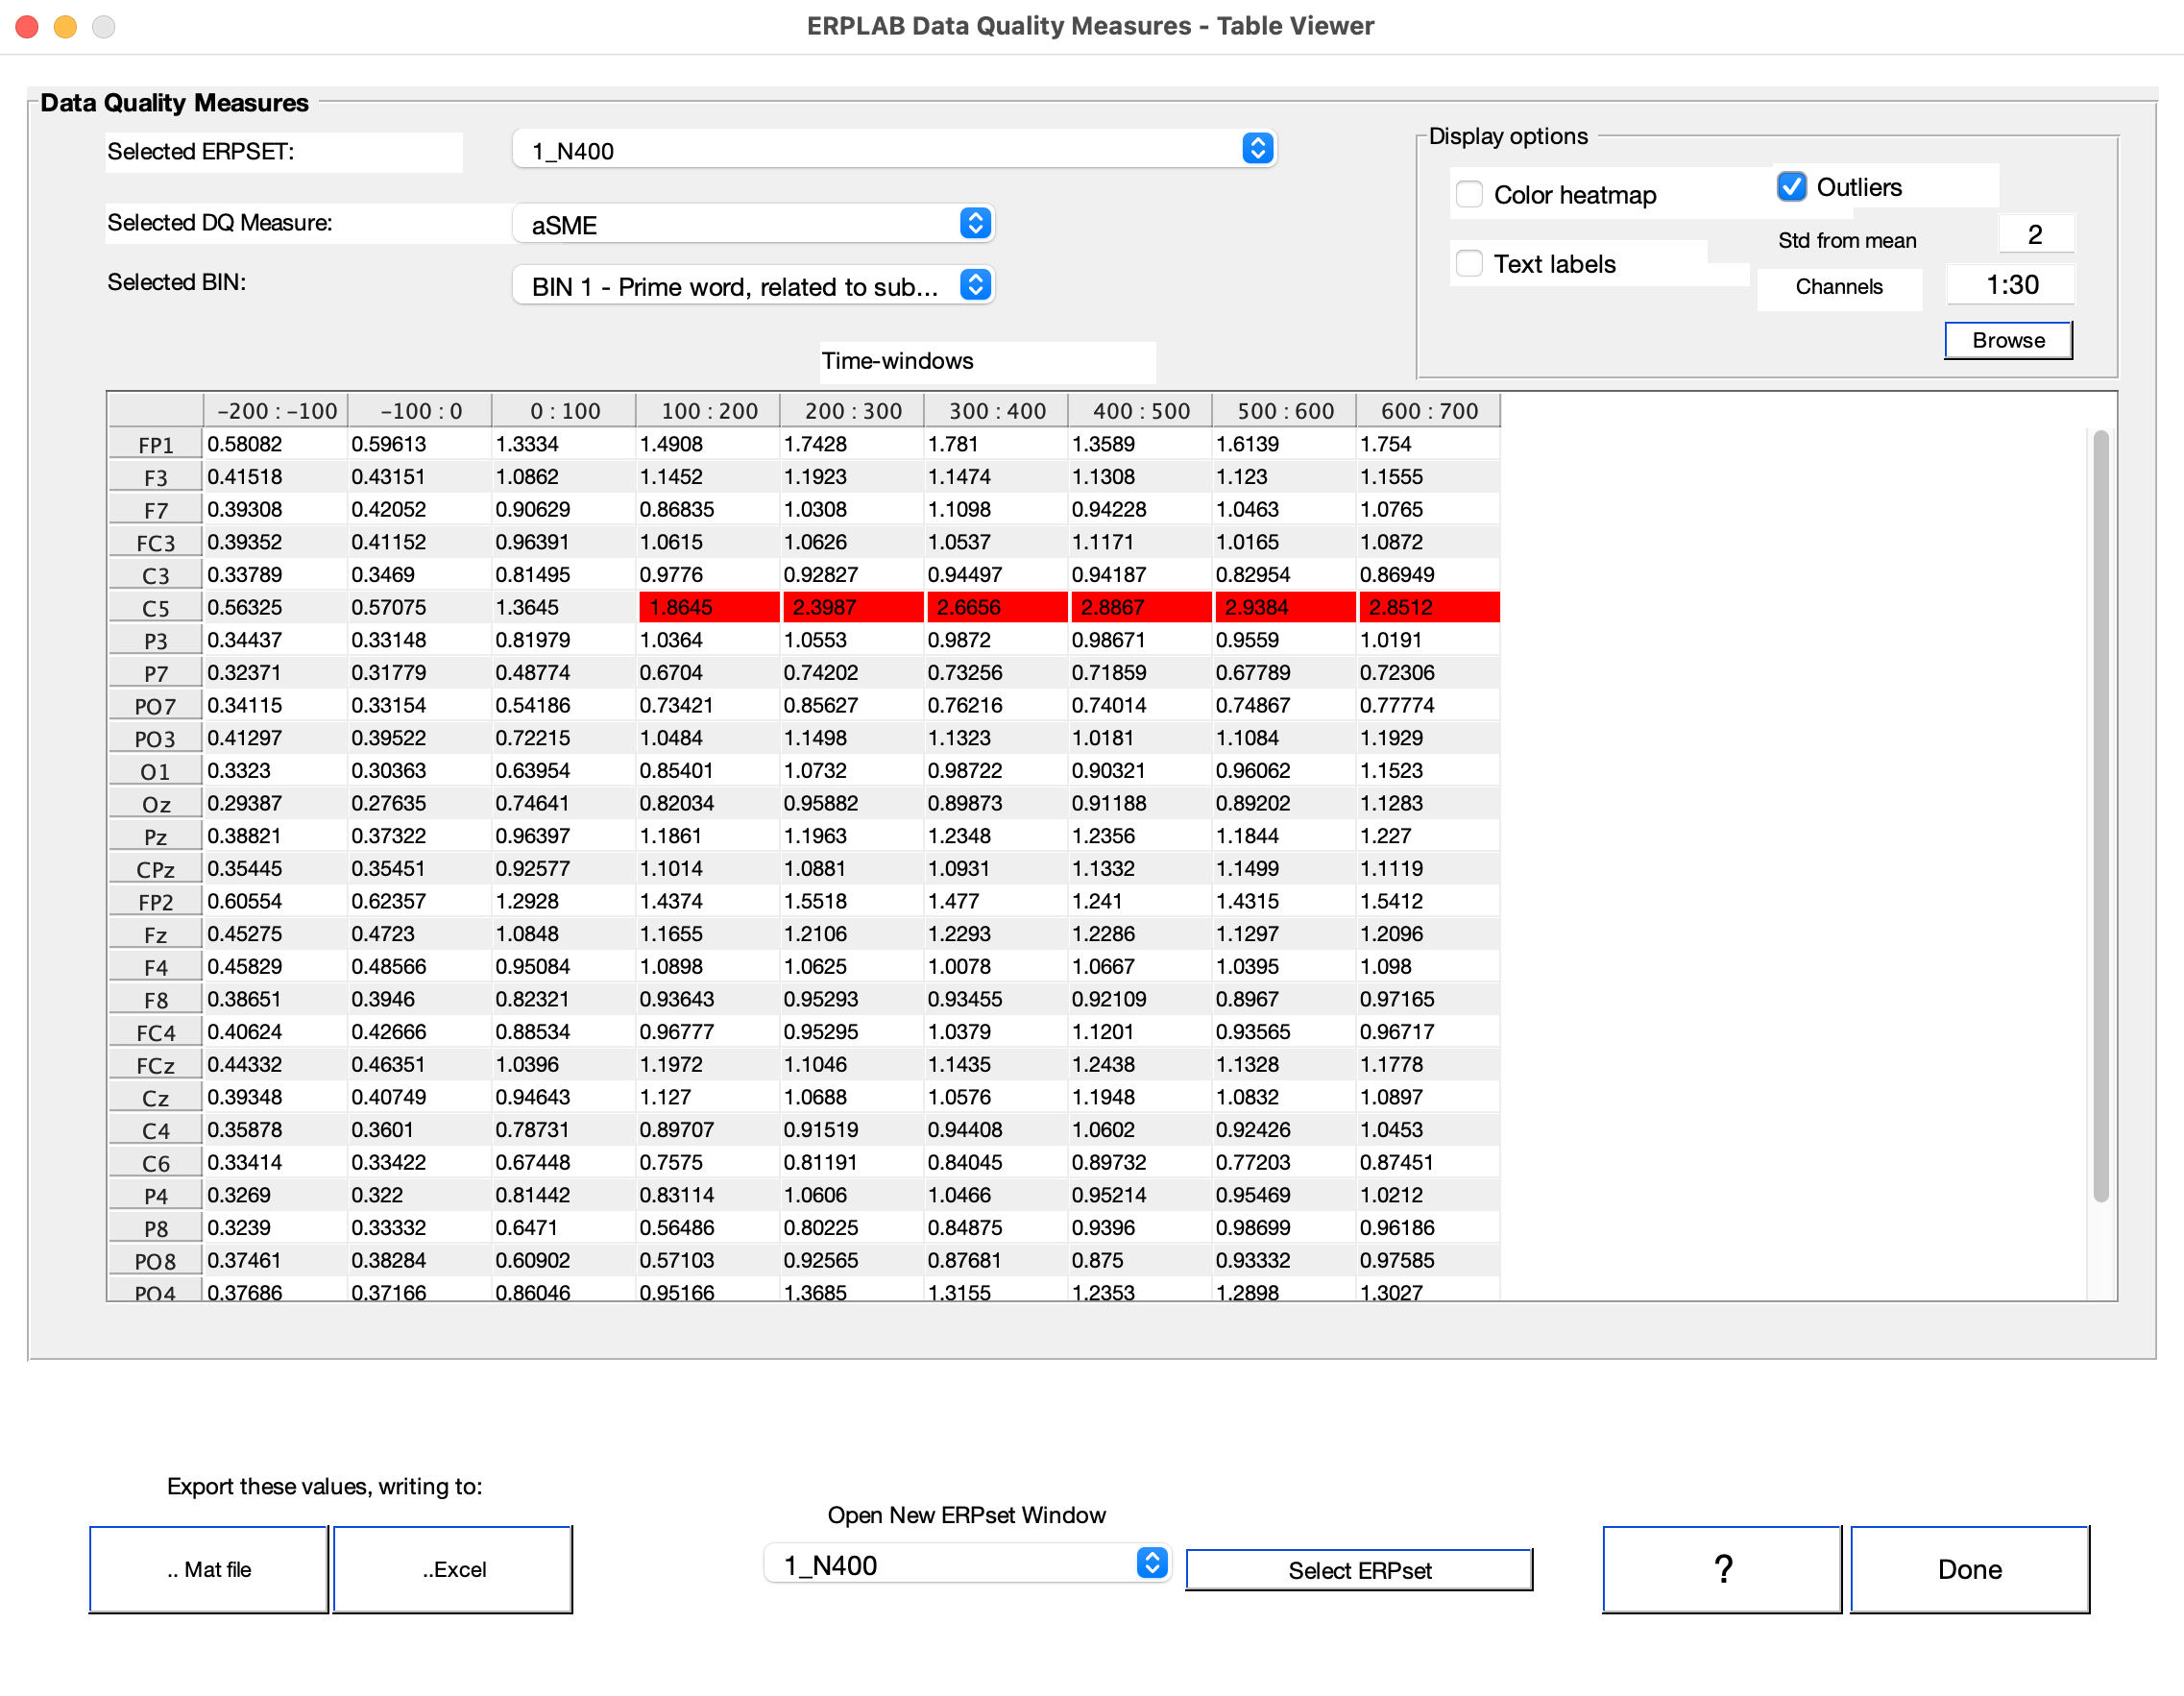Open help with the question mark button
This screenshot has width=2184, height=1696.
1722,1570
